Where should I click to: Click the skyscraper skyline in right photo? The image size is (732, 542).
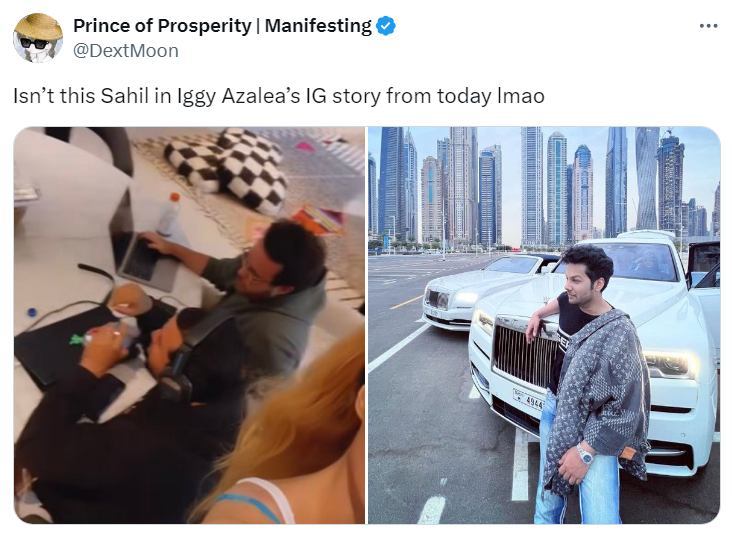(544, 187)
